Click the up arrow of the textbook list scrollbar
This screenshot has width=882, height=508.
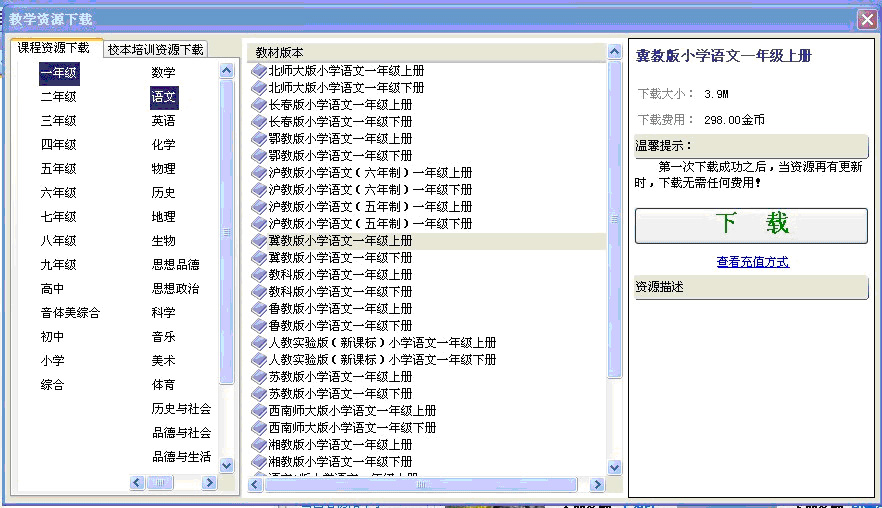(x=615, y=52)
